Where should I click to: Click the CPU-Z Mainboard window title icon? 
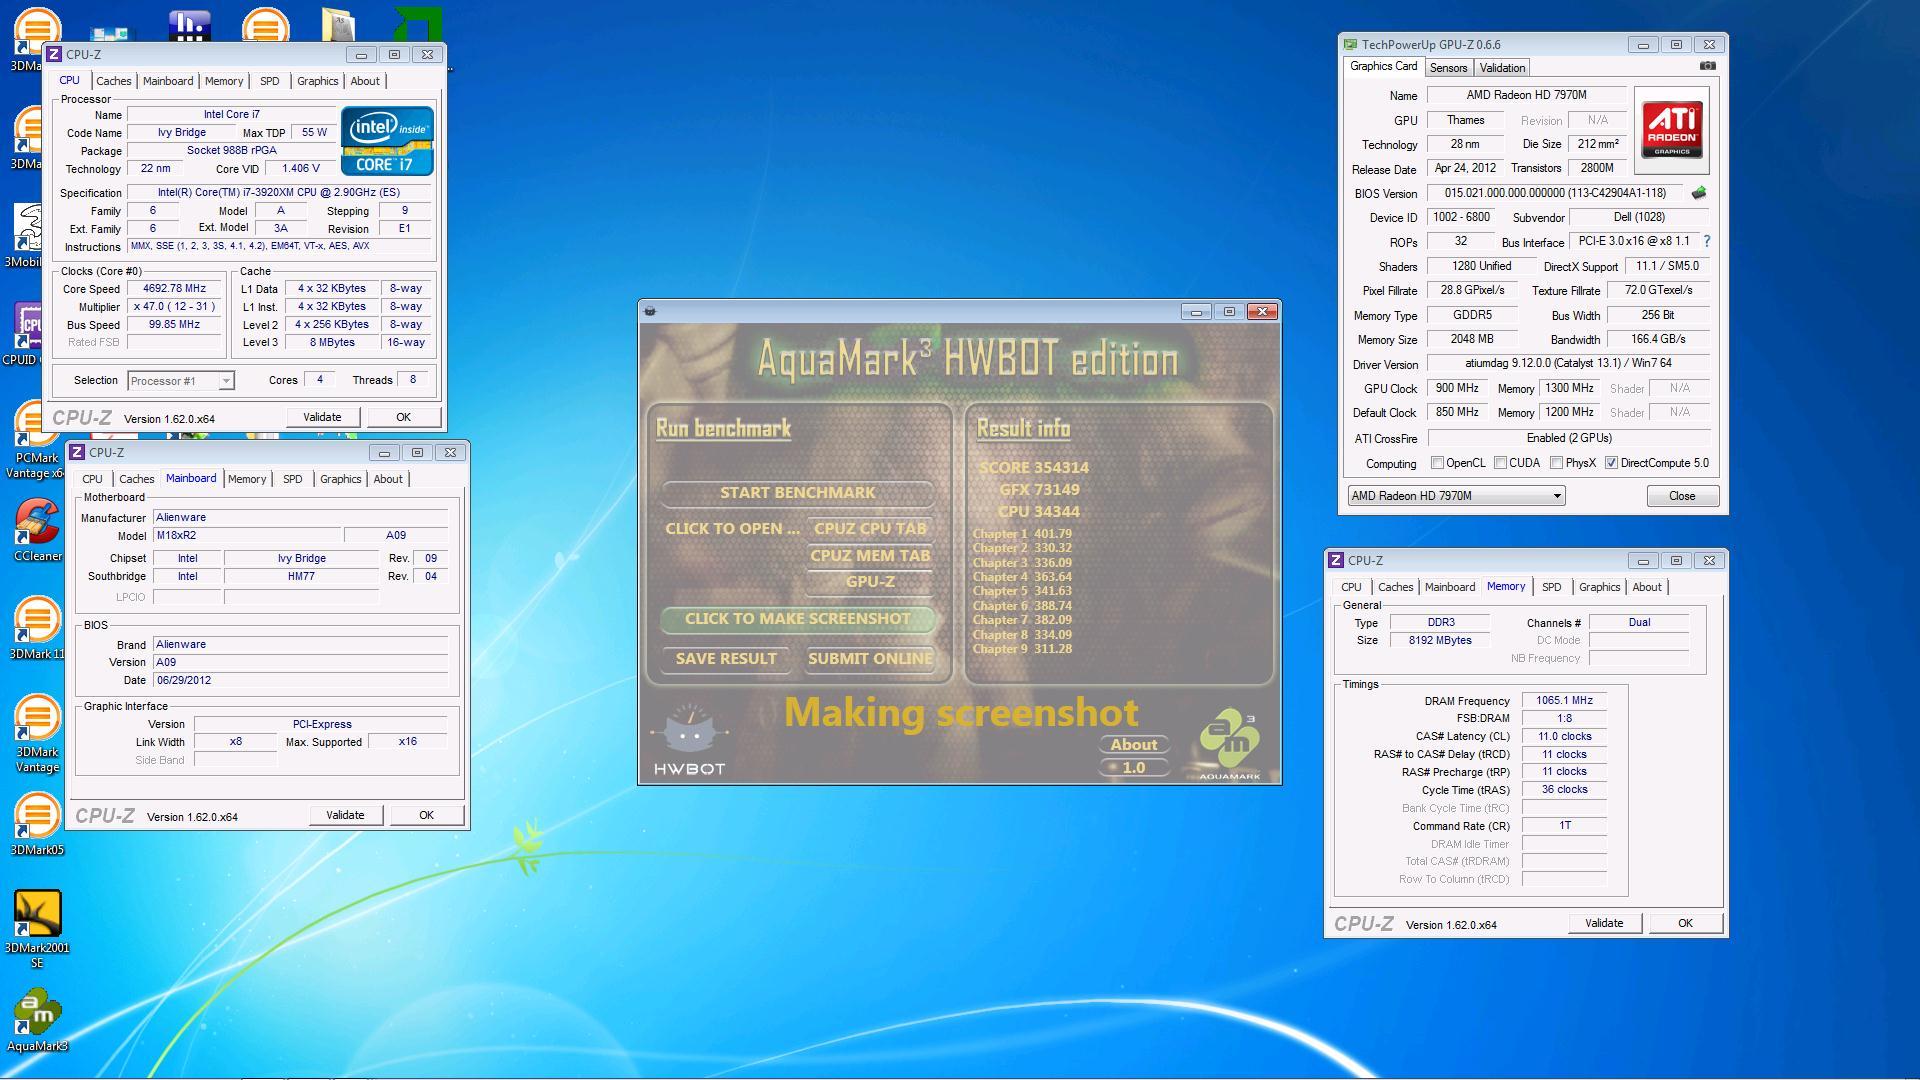pos(77,453)
